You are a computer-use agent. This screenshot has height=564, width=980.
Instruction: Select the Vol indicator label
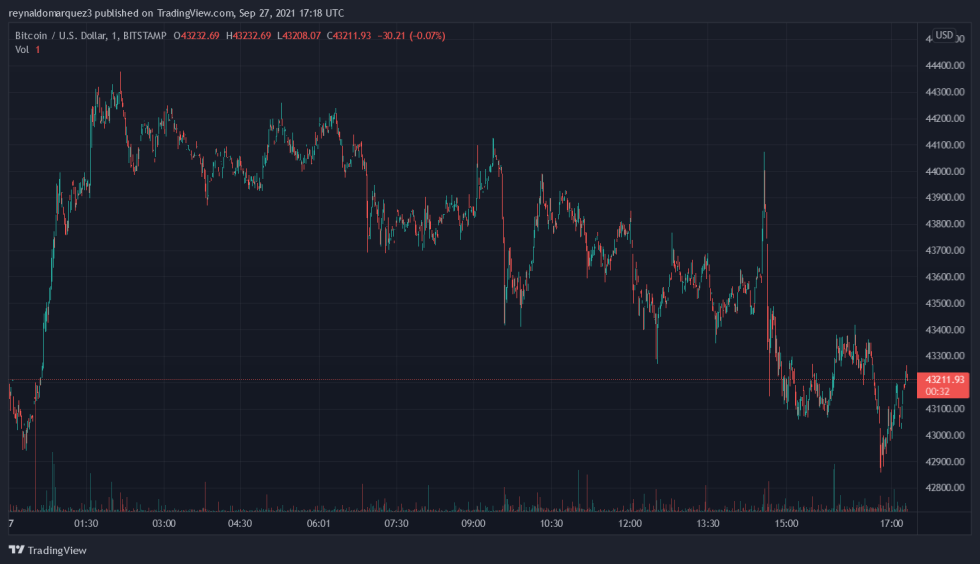(x=22, y=50)
